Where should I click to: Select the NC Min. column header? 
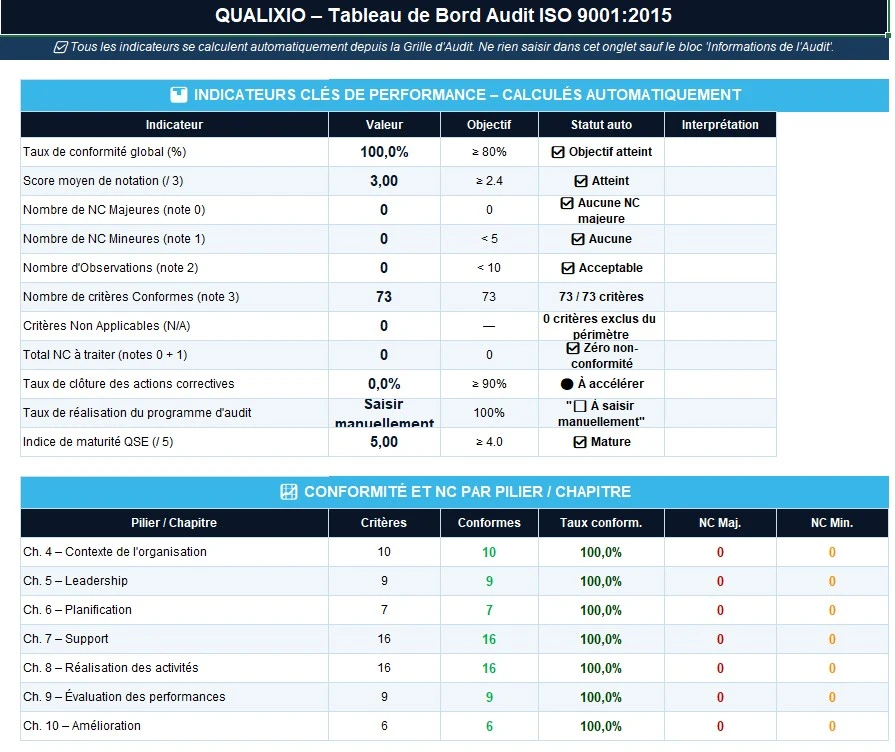pyautogui.click(x=832, y=522)
